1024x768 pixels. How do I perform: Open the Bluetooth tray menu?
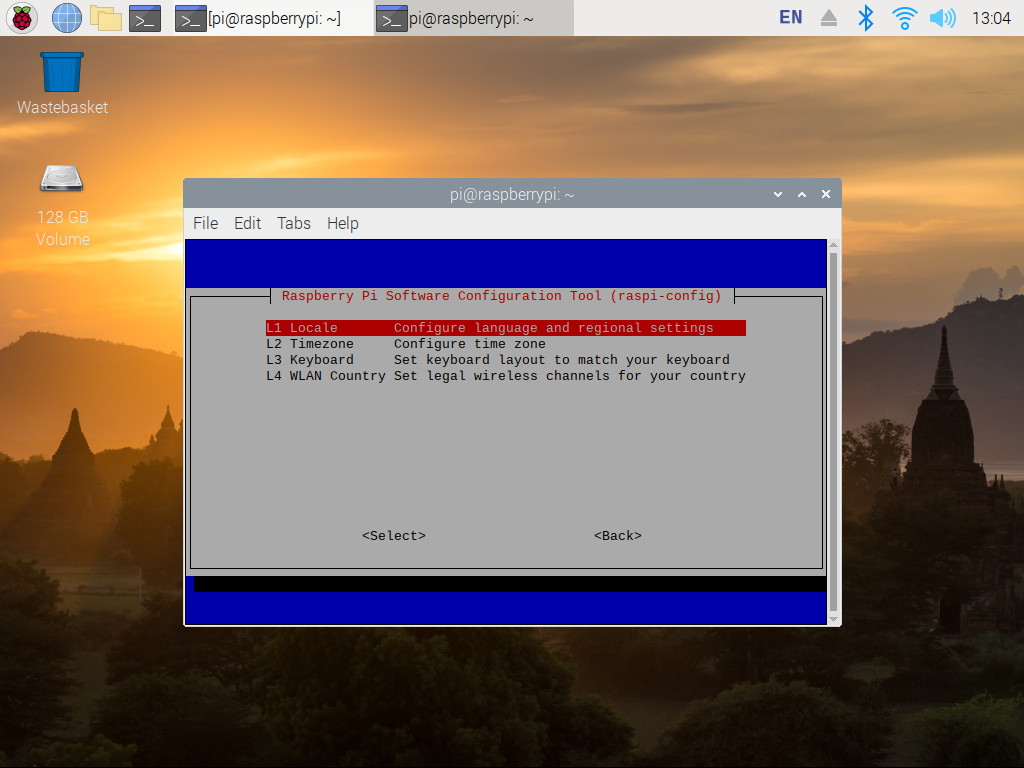865,18
